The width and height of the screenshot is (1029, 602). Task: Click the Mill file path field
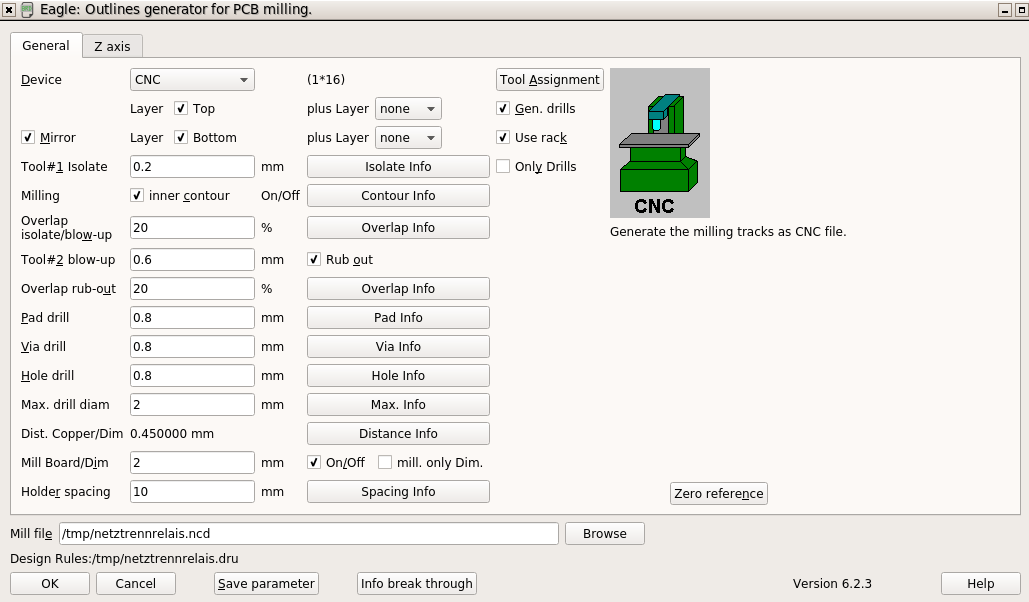coord(308,534)
